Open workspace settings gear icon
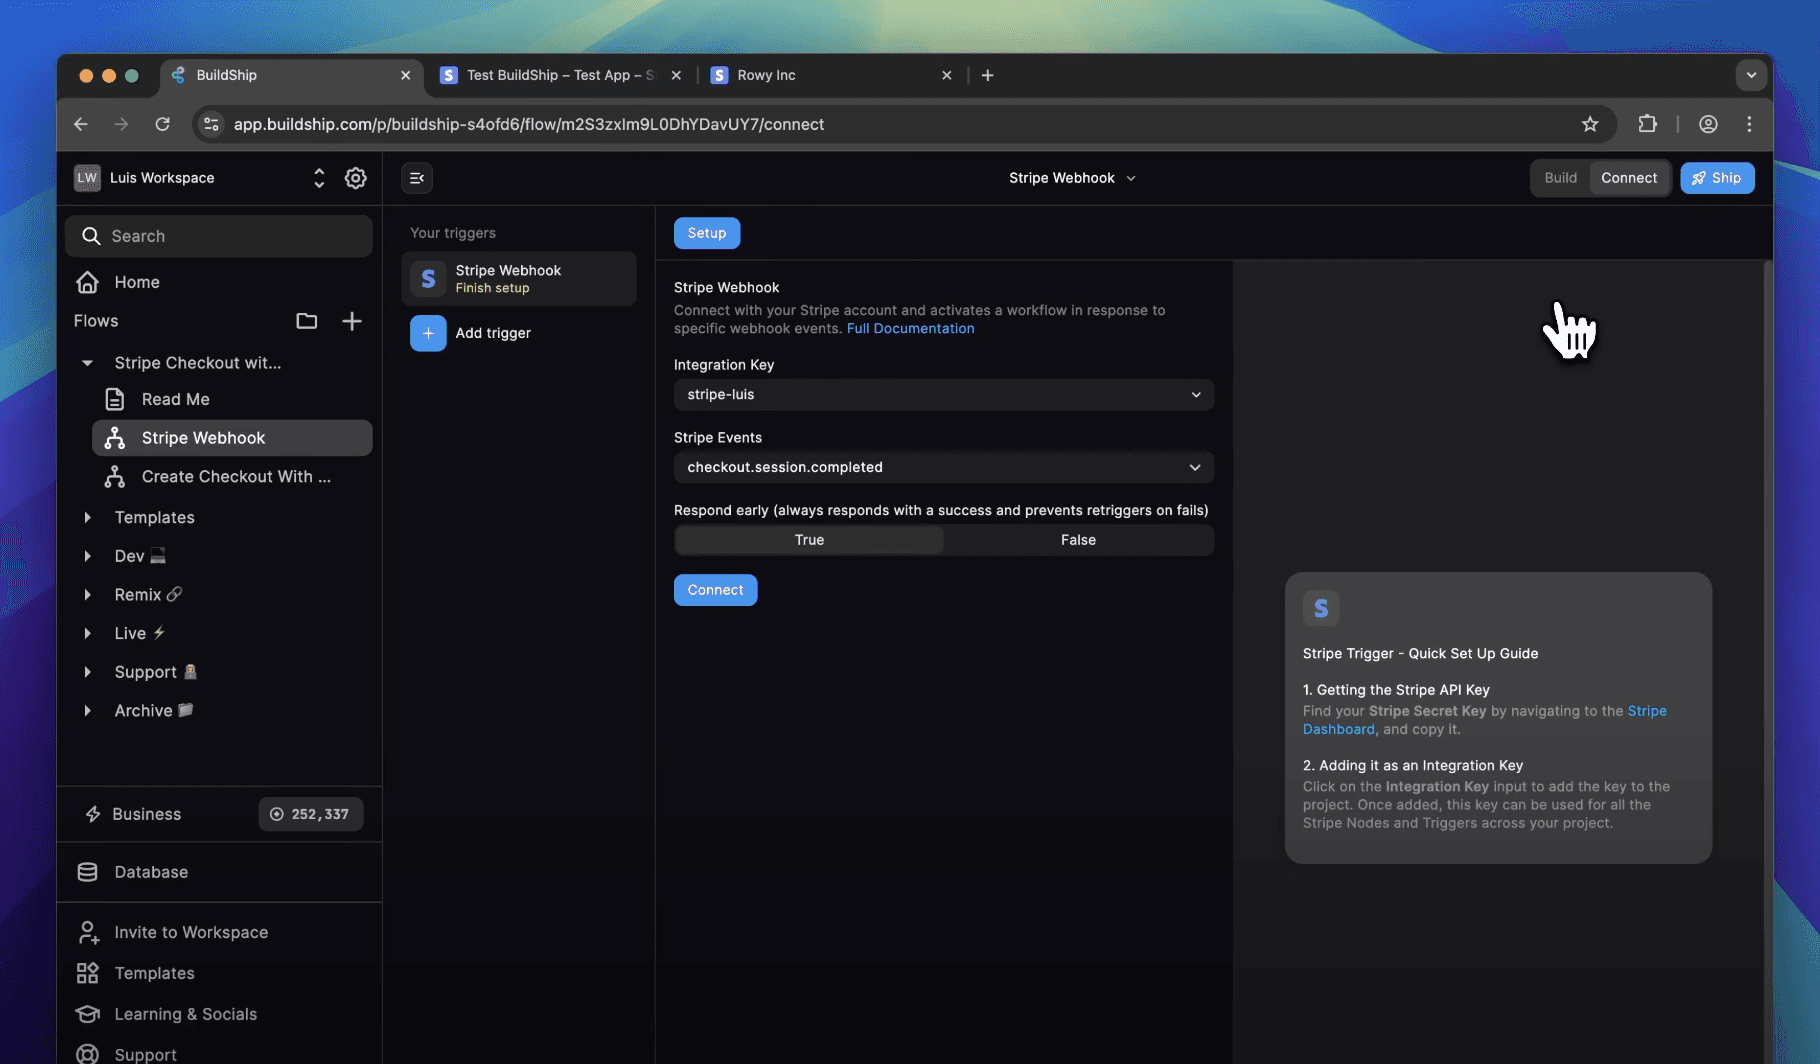 (355, 178)
